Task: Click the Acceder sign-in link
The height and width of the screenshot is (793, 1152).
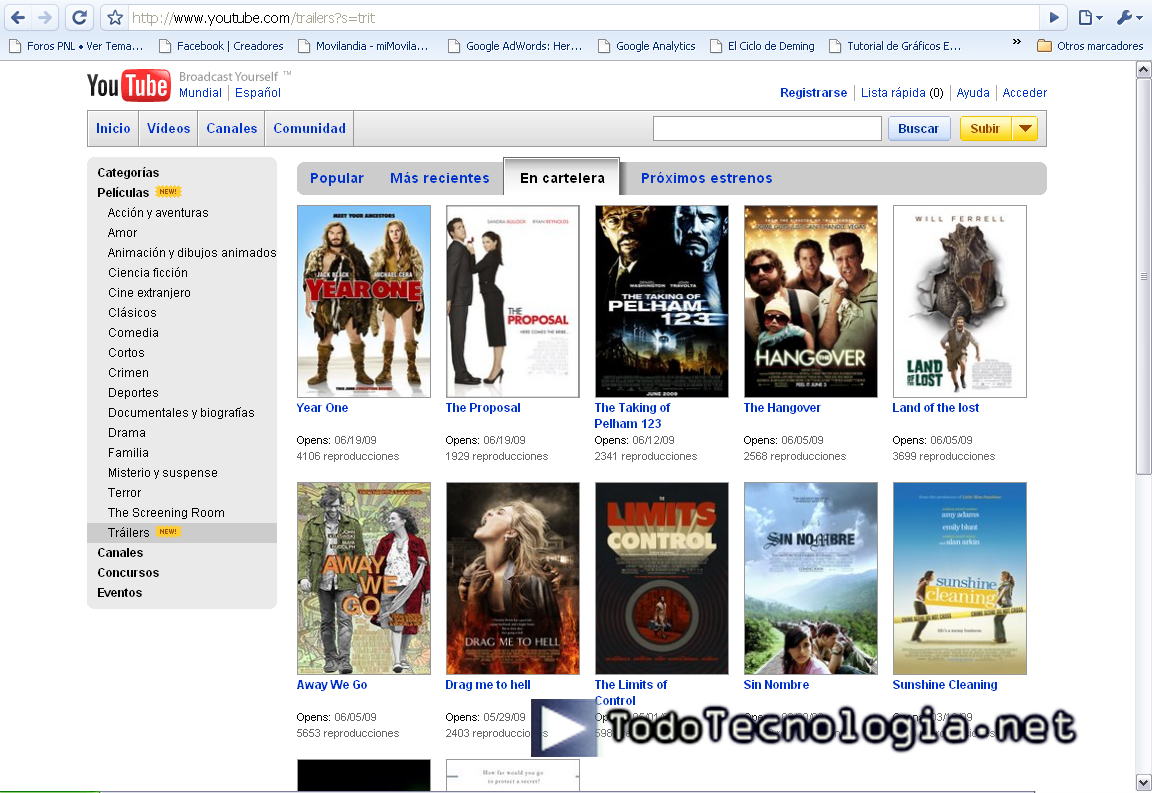Action: click(1024, 93)
